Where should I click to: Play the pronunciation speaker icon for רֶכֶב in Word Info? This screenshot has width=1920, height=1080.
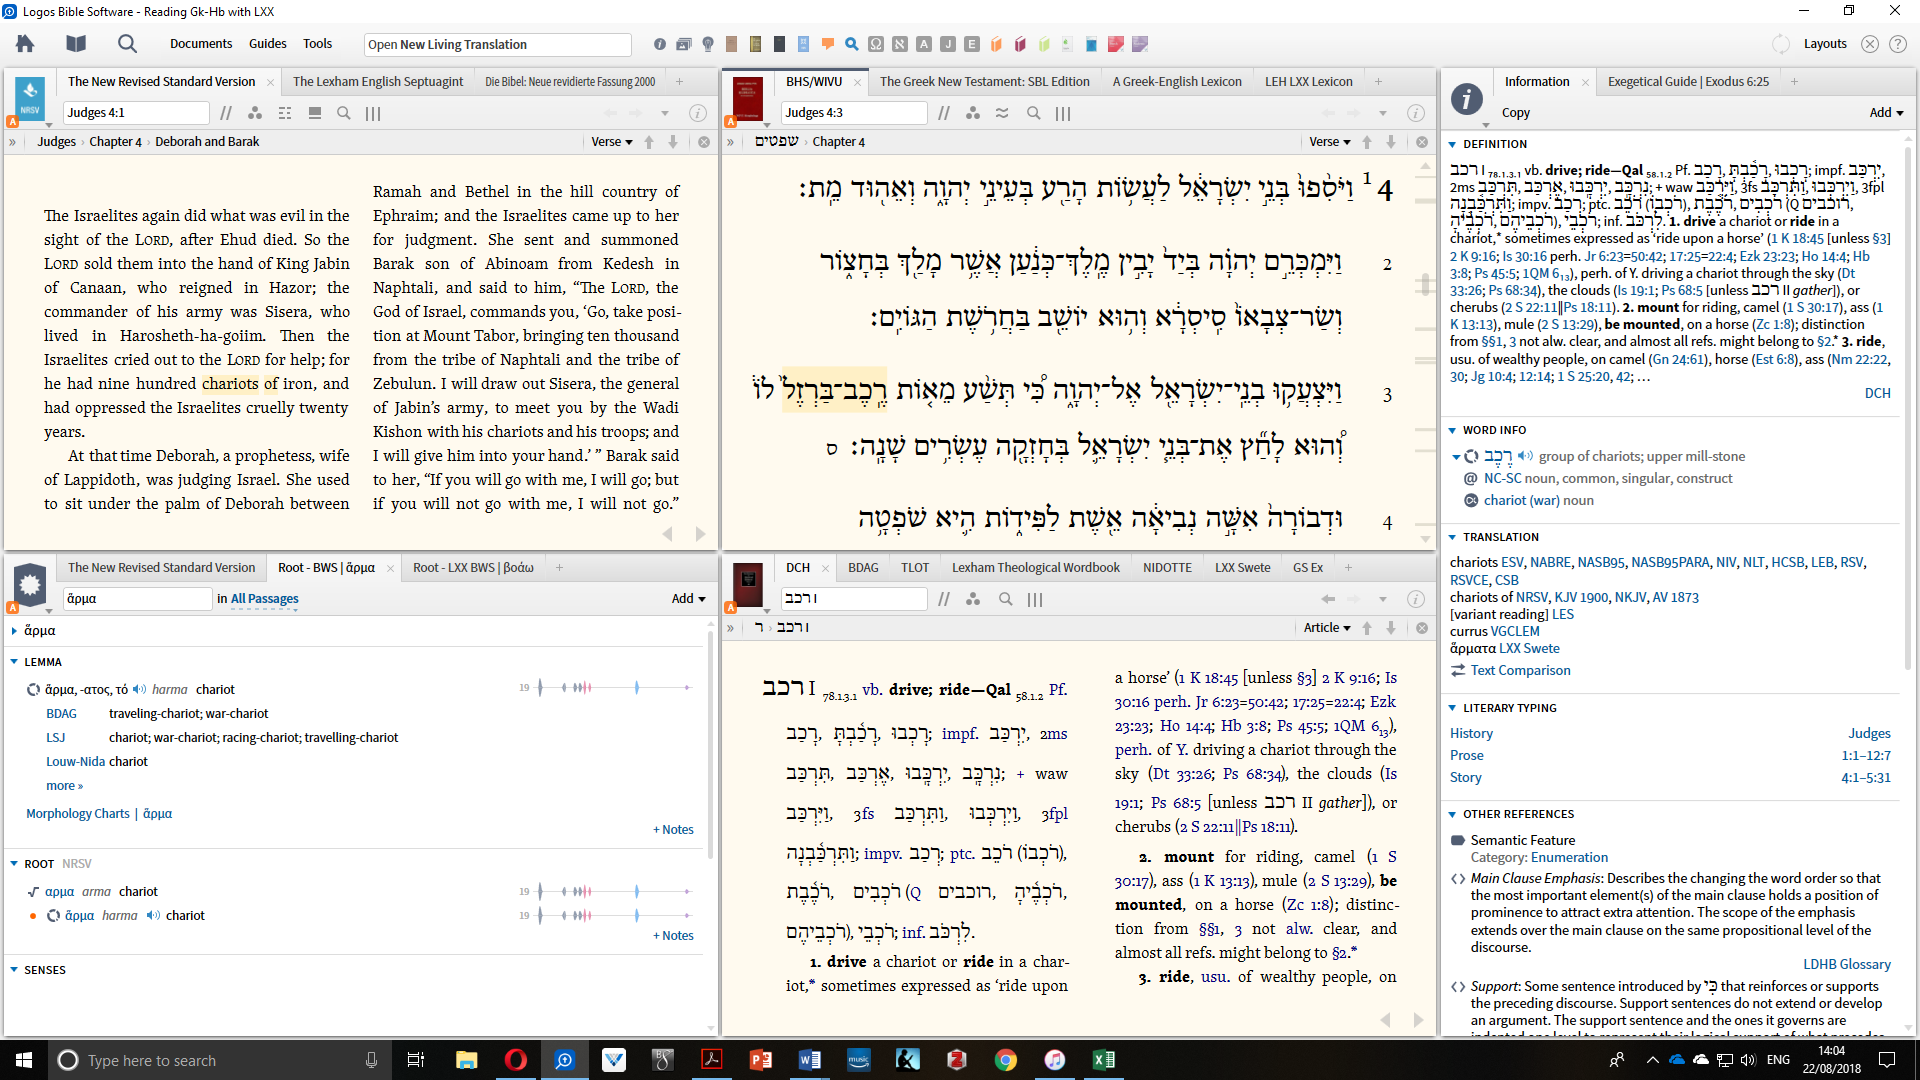[1526, 456]
